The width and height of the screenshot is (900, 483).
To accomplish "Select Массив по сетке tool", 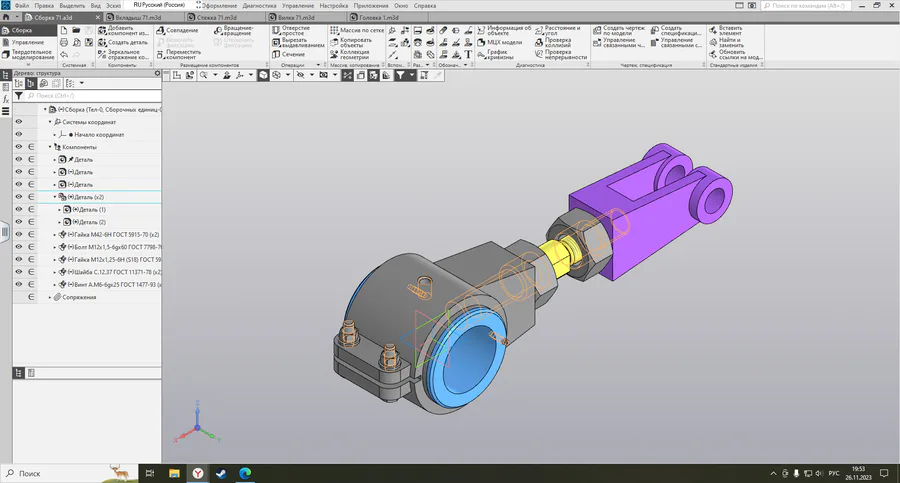I will [x=356, y=30].
